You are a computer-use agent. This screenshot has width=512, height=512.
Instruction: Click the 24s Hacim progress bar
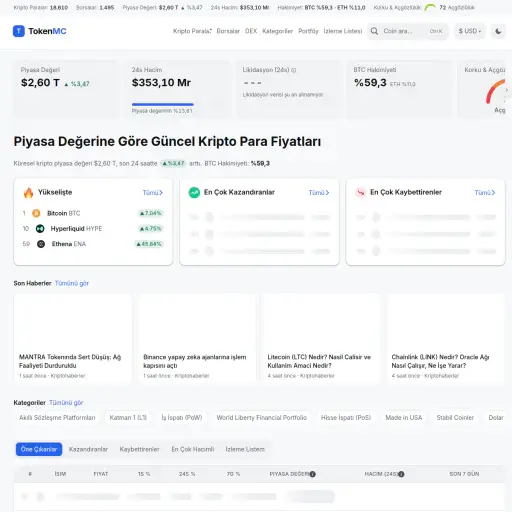coord(163,104)
